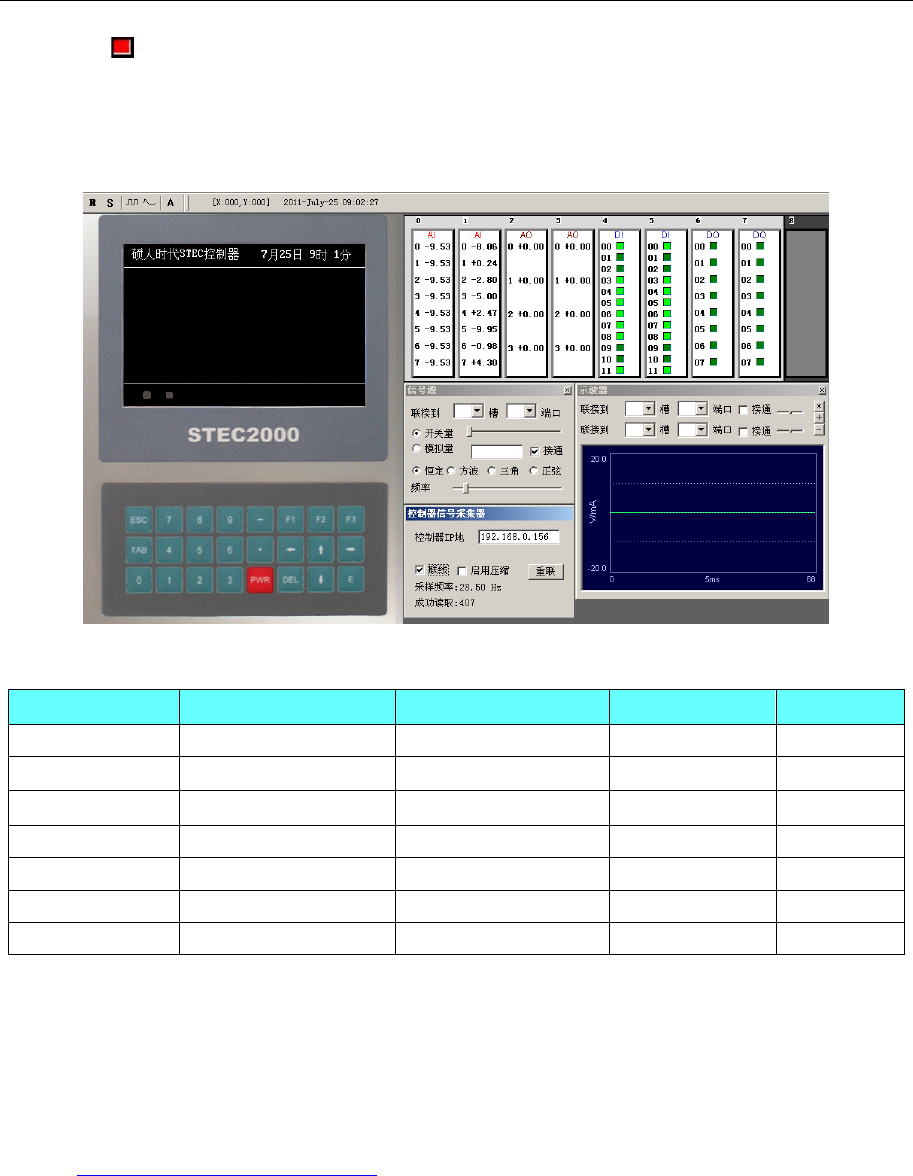Click the A toolbar icon
The height and width of the screenshot is (1176, 913).
170,202
